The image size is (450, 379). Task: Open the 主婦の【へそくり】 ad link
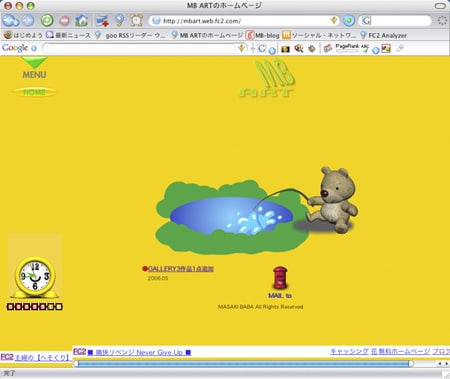coord(42,358)
